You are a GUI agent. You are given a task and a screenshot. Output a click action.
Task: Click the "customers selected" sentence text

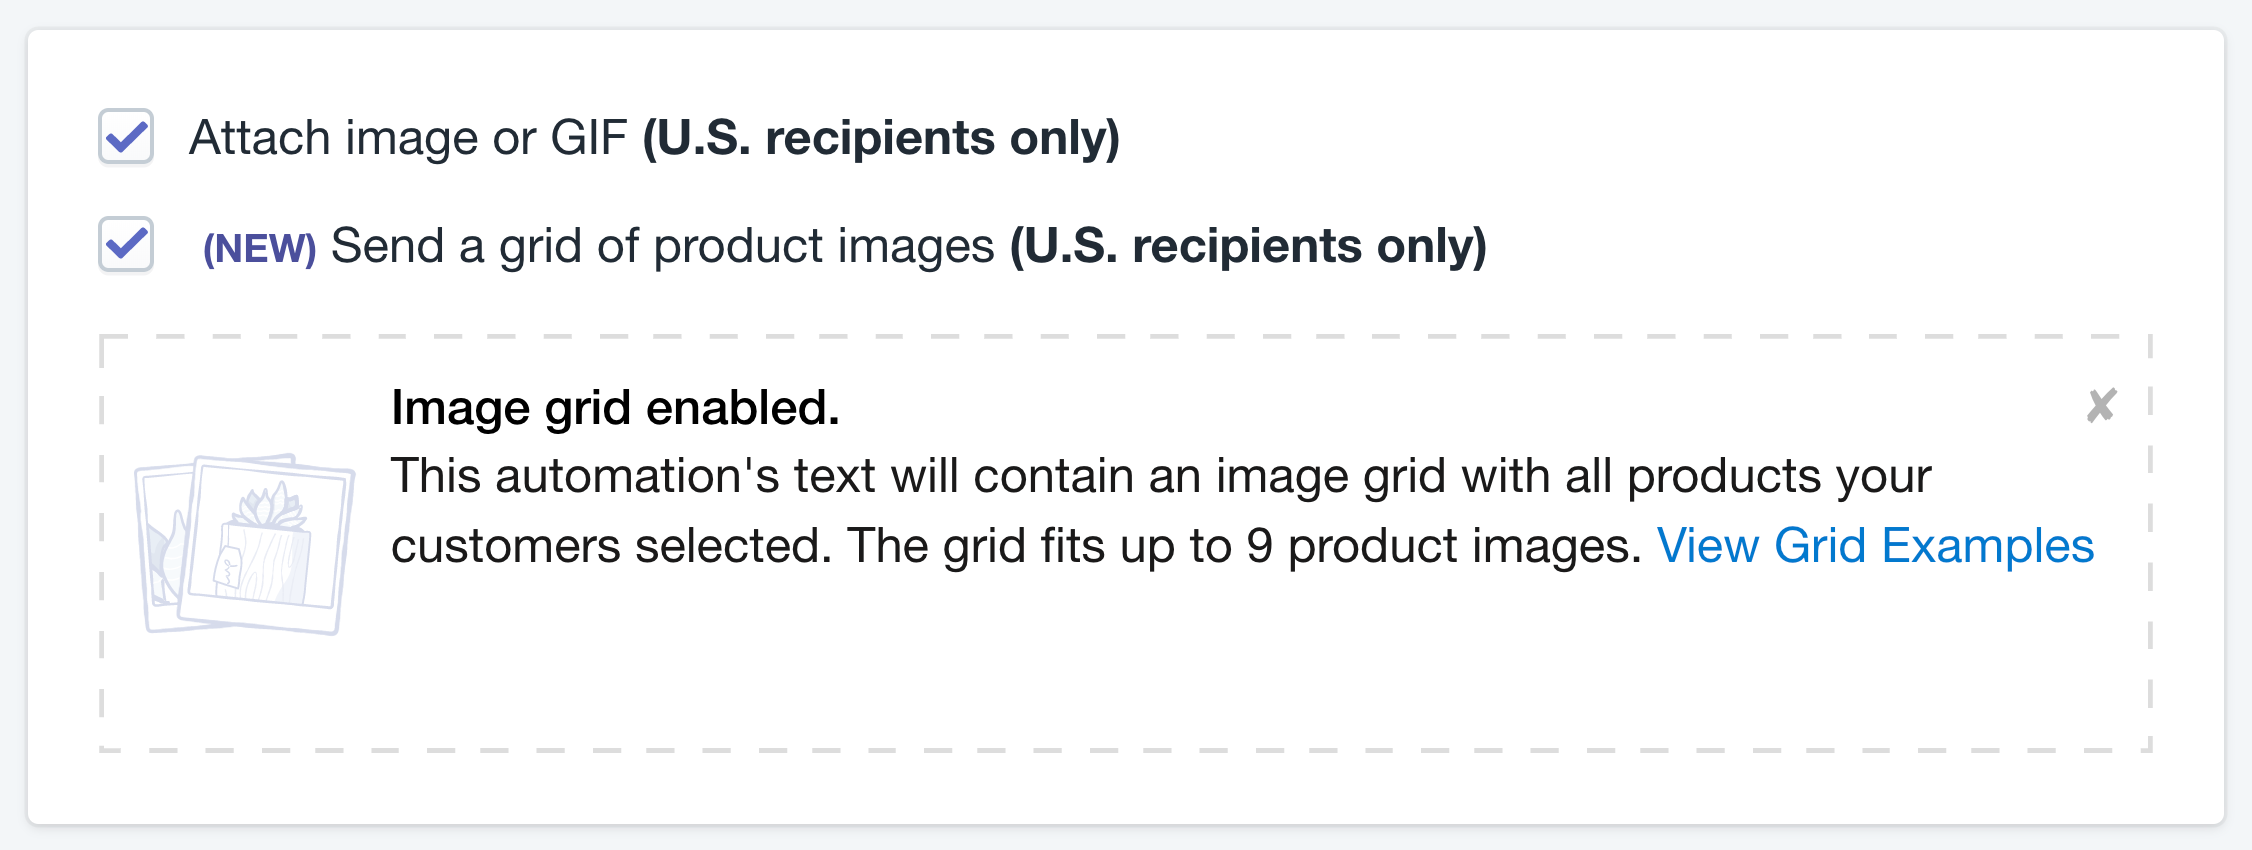[x=610, y=546]
